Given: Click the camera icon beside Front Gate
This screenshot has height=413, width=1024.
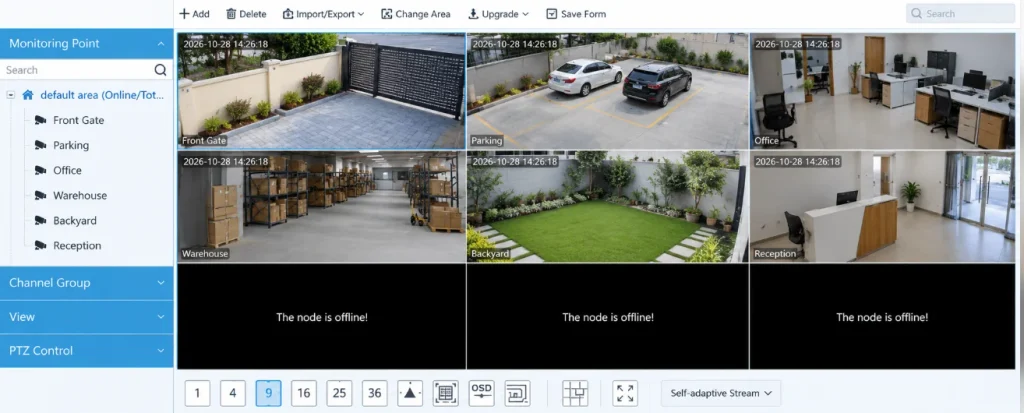Looking at the screenshot, I should [40, 120].
